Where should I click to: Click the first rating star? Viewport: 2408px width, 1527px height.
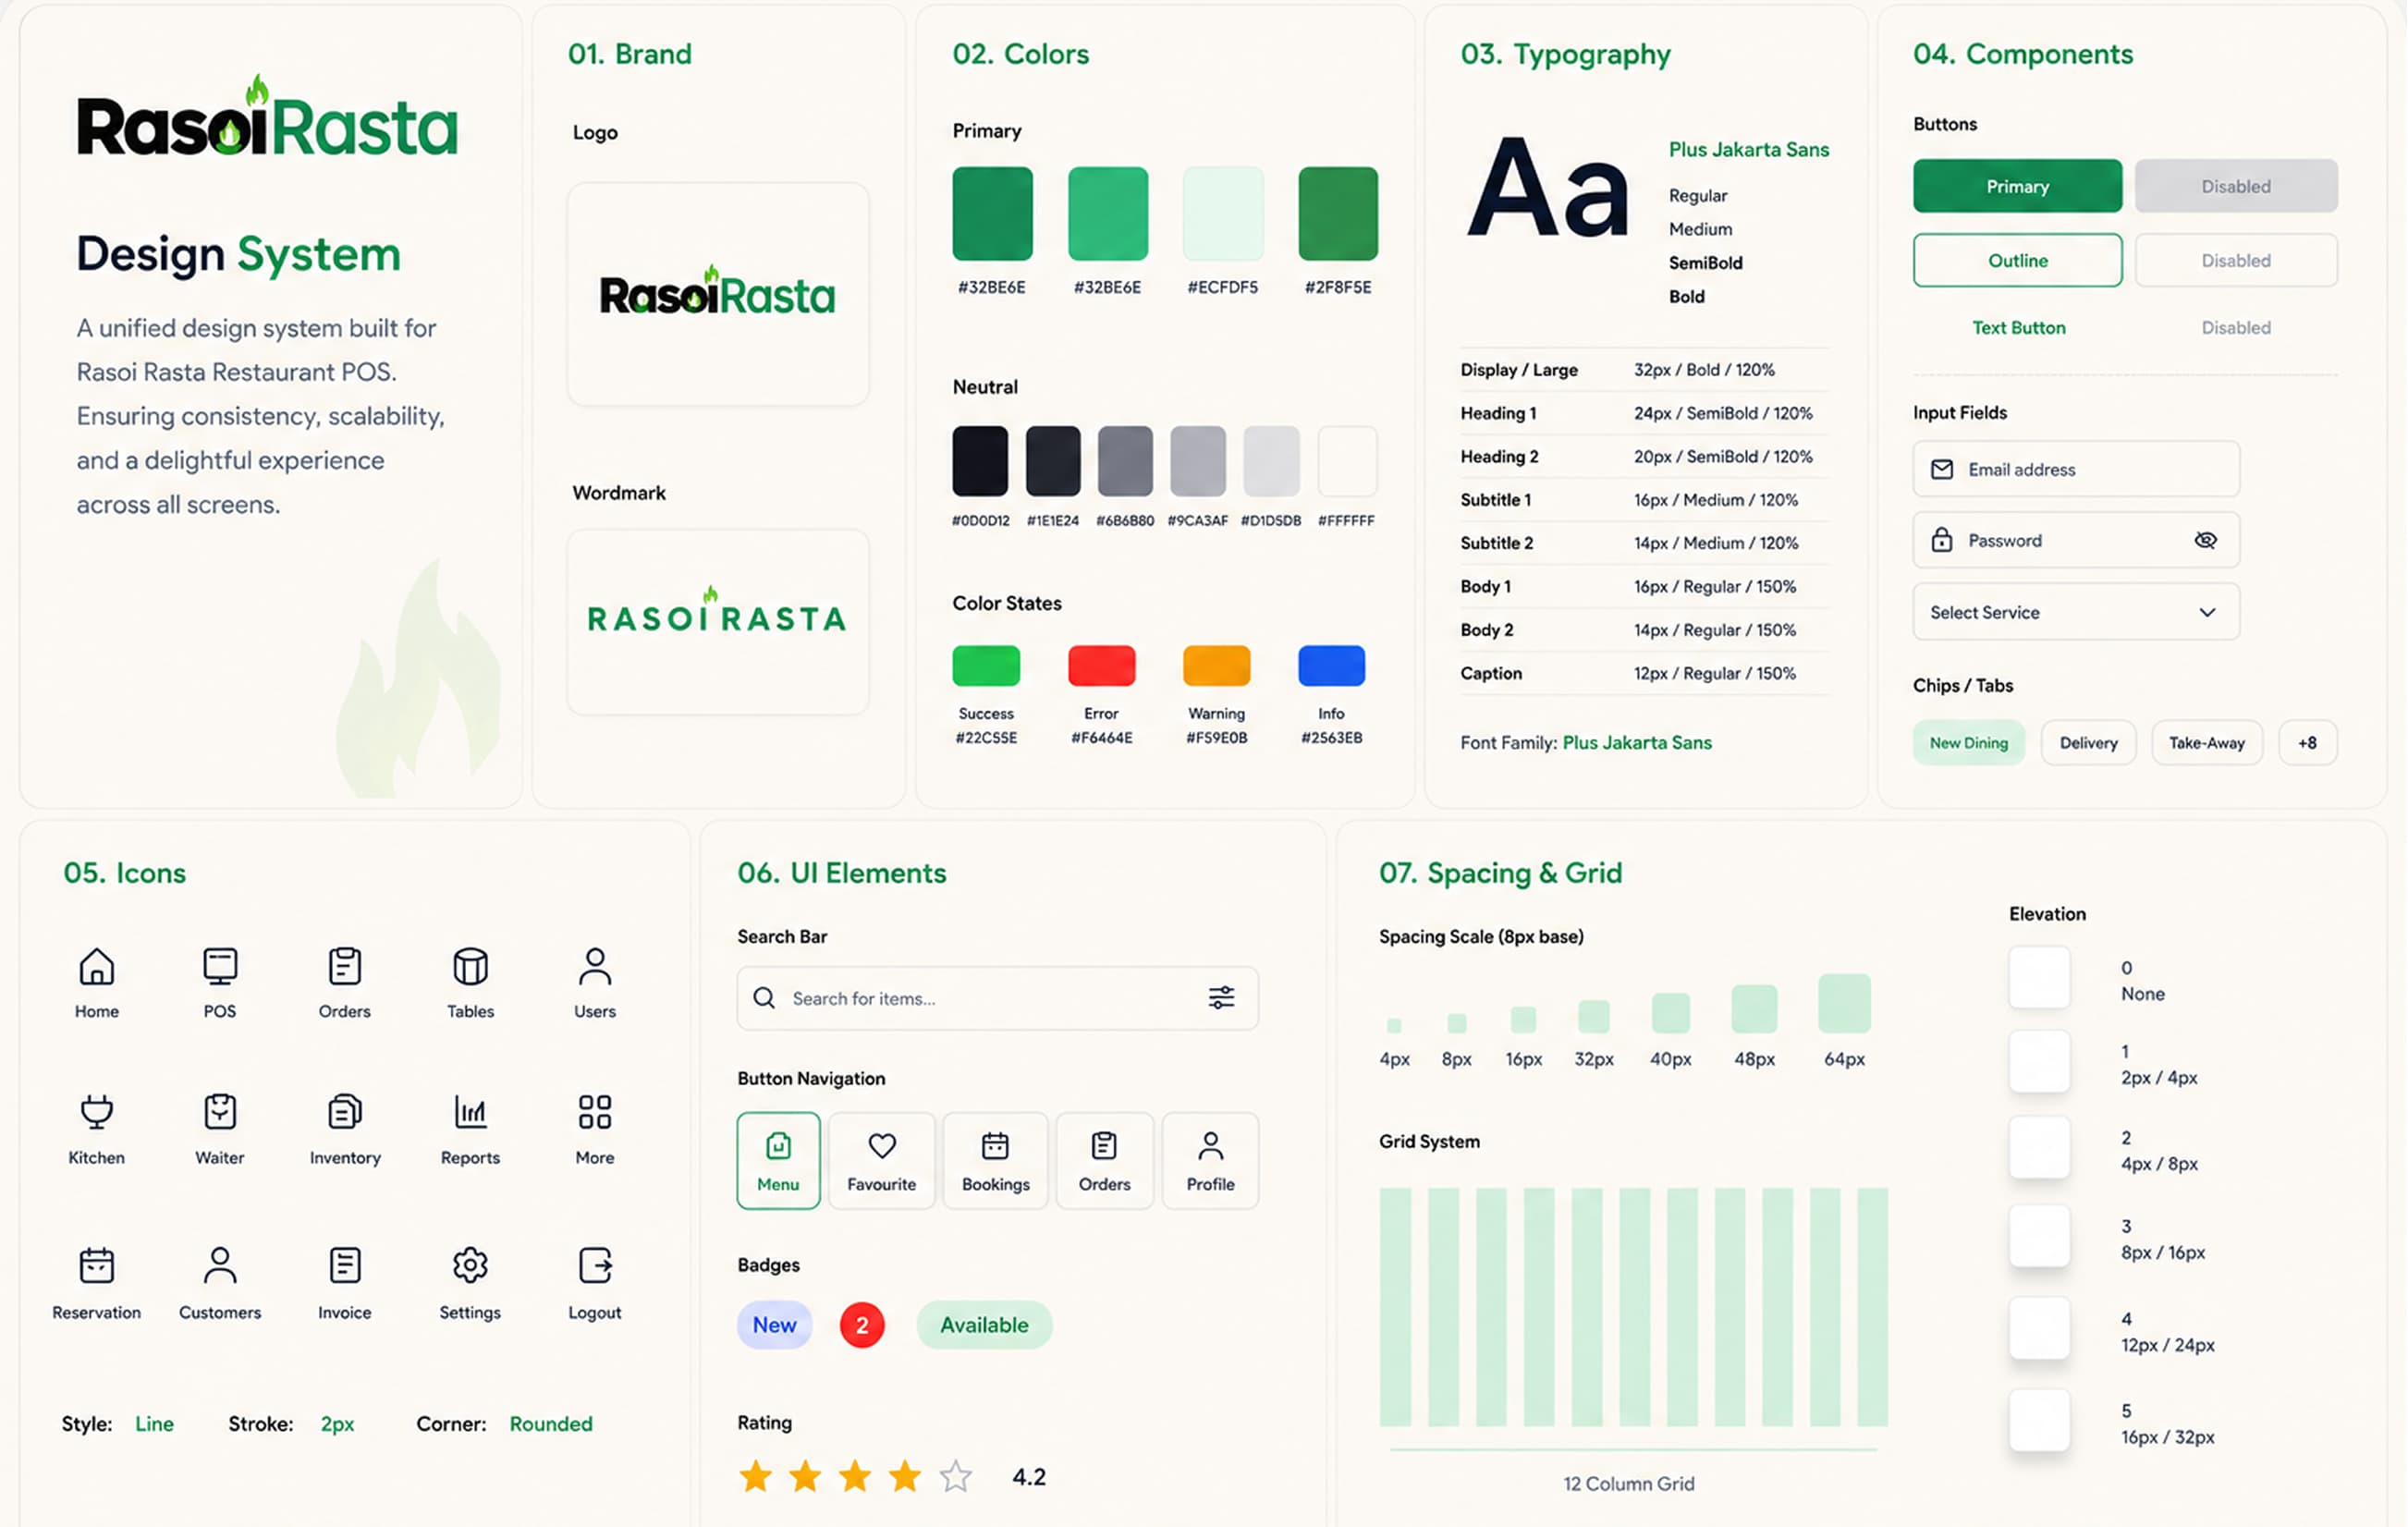[756, 1476]
